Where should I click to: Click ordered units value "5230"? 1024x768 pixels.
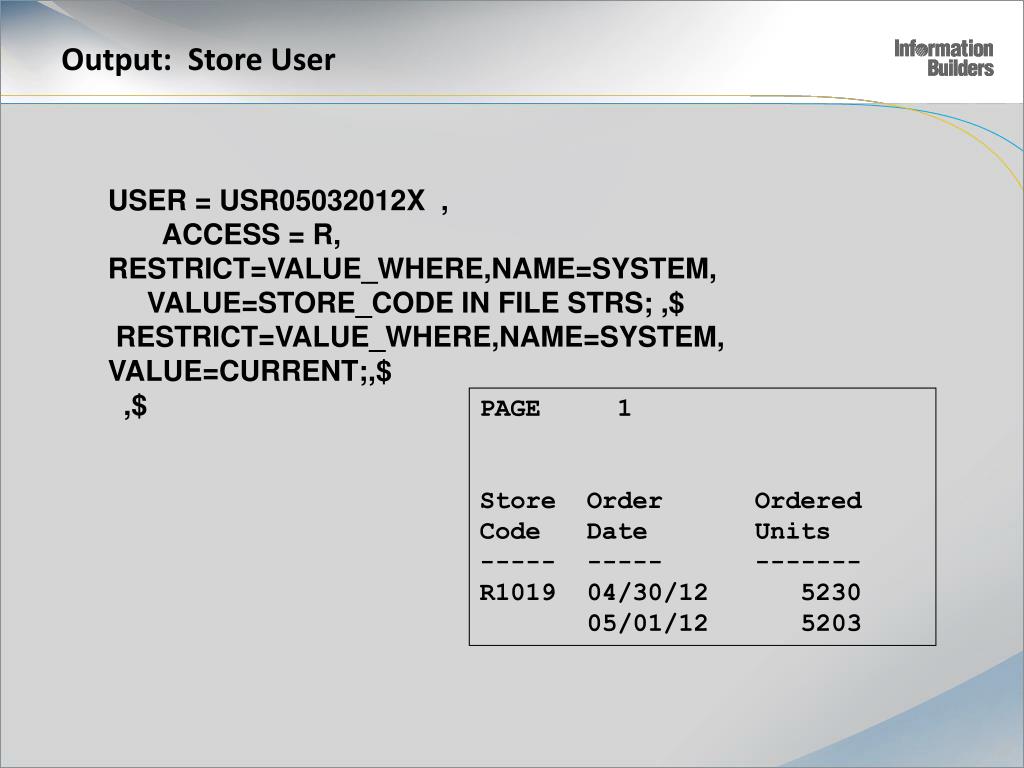[831, 592]
